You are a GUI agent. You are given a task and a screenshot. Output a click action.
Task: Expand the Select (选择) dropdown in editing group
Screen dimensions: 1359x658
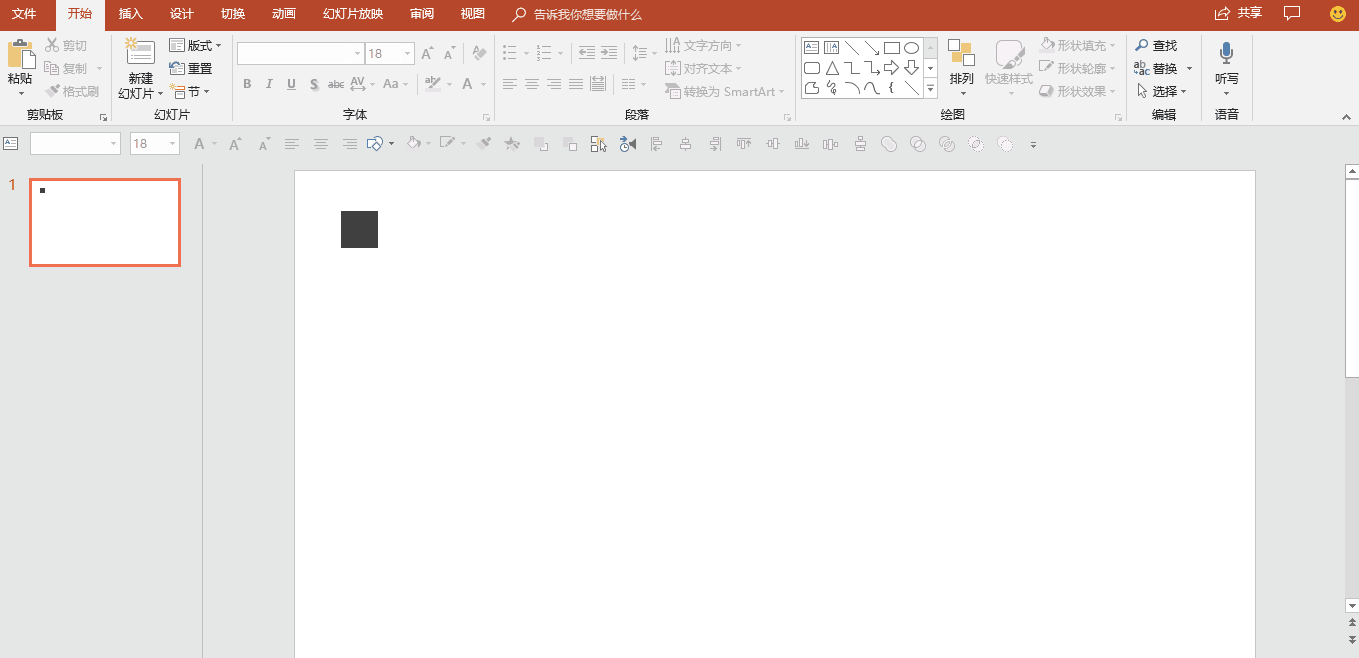coord(1162,91)
